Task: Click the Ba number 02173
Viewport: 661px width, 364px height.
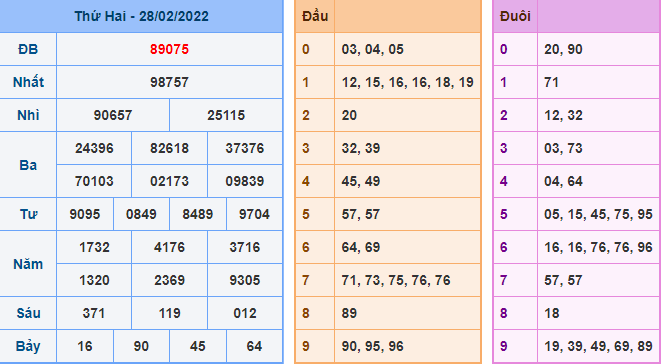Action: point(169,181)
